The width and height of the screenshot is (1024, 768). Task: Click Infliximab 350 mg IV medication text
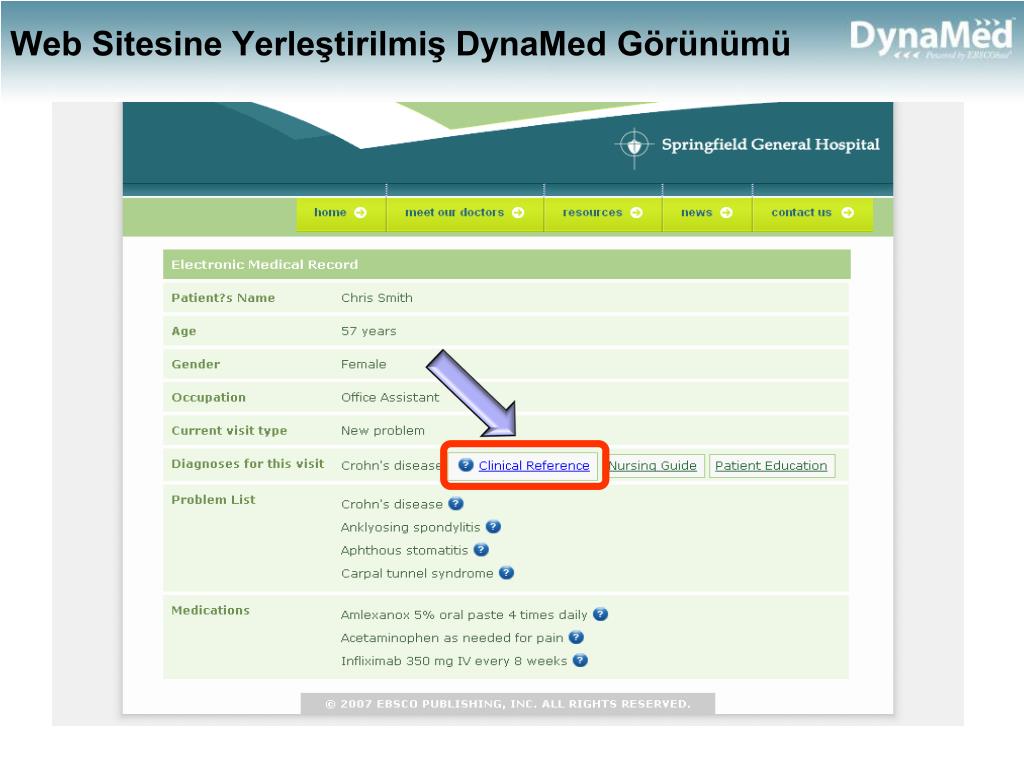(454, 661)
